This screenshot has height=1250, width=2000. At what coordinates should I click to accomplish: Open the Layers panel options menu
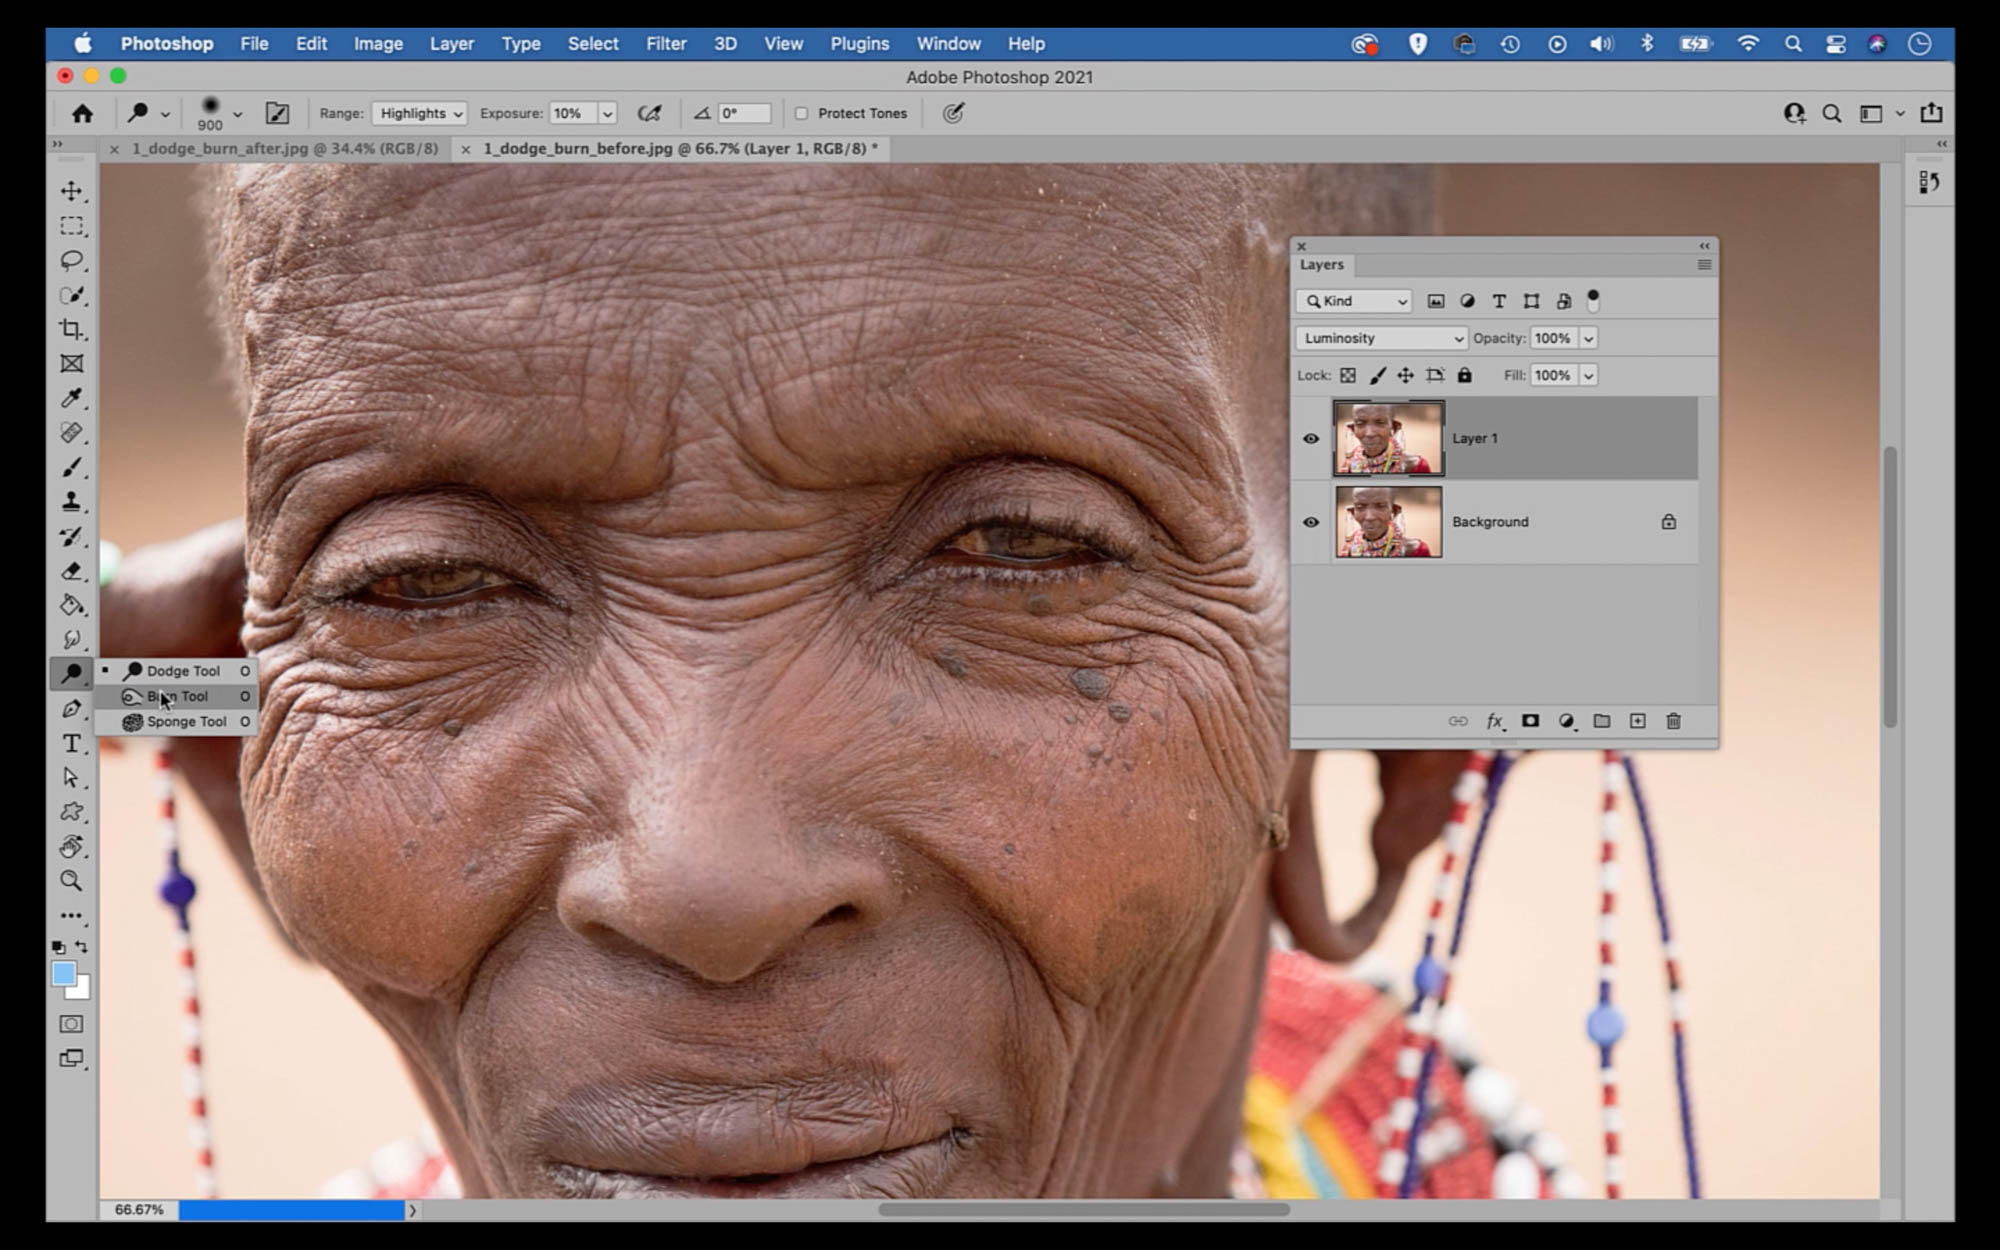[x=1704, y=264]
